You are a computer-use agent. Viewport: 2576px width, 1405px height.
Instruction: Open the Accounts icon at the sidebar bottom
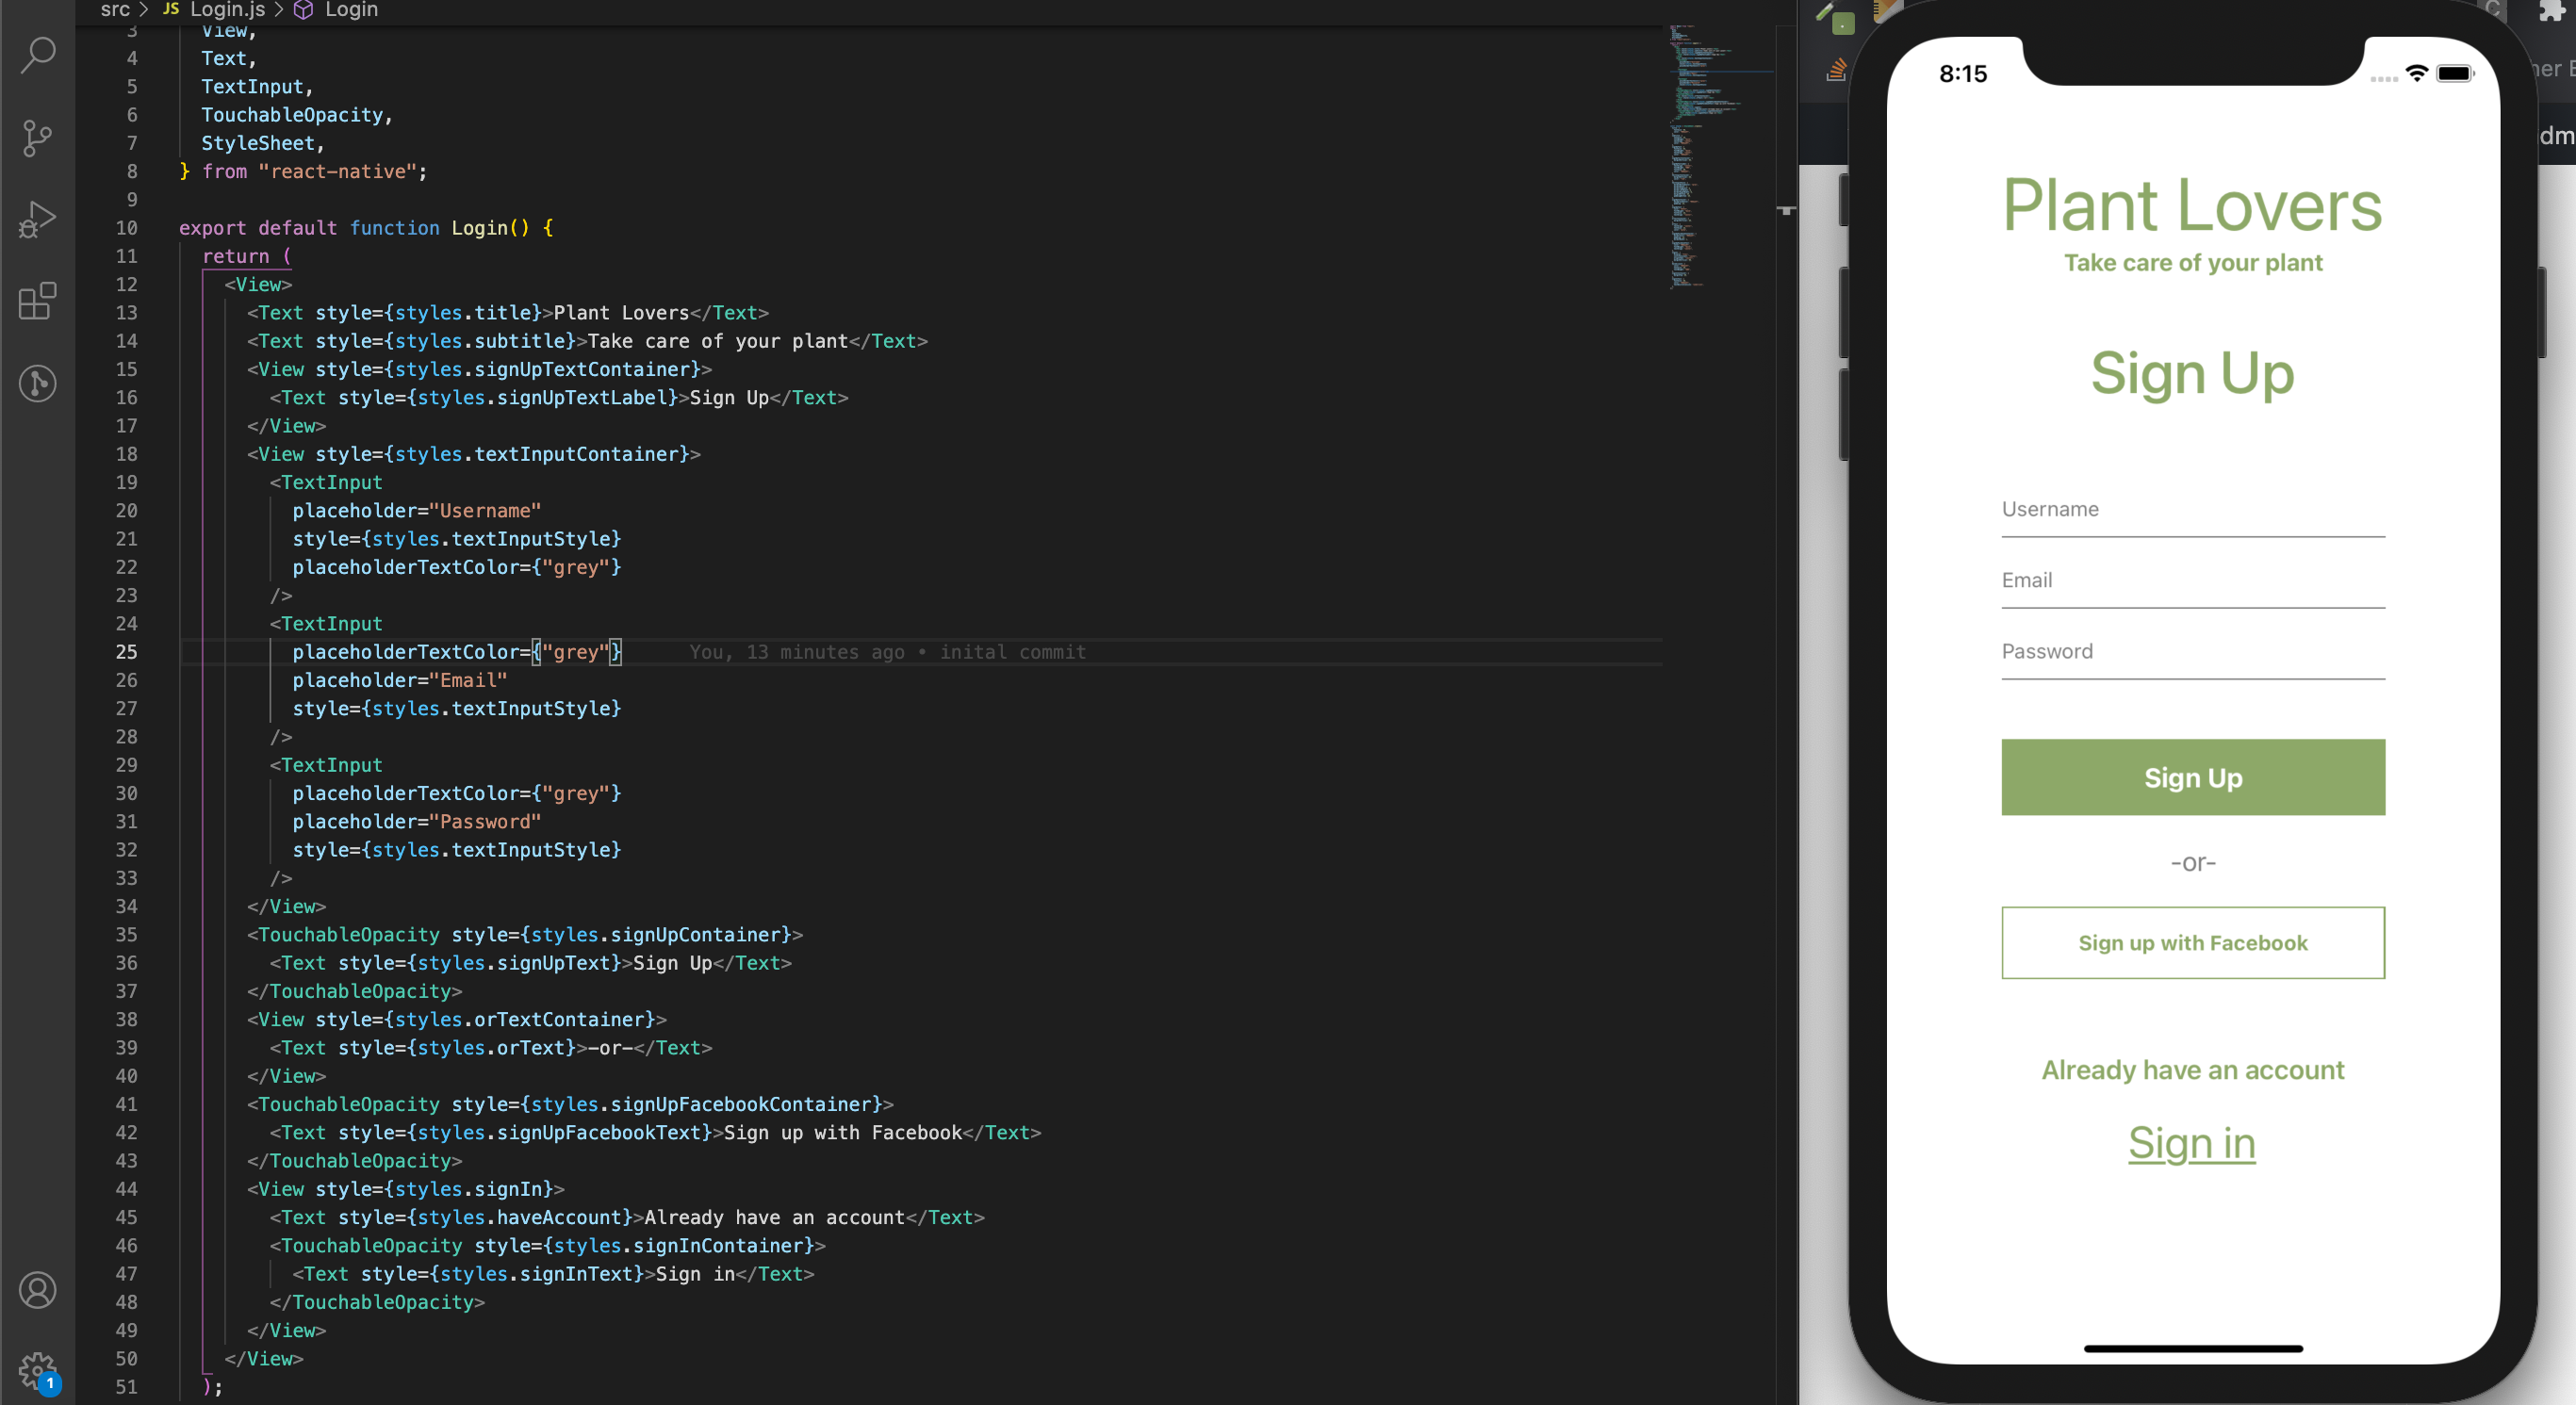point(37,1289)
